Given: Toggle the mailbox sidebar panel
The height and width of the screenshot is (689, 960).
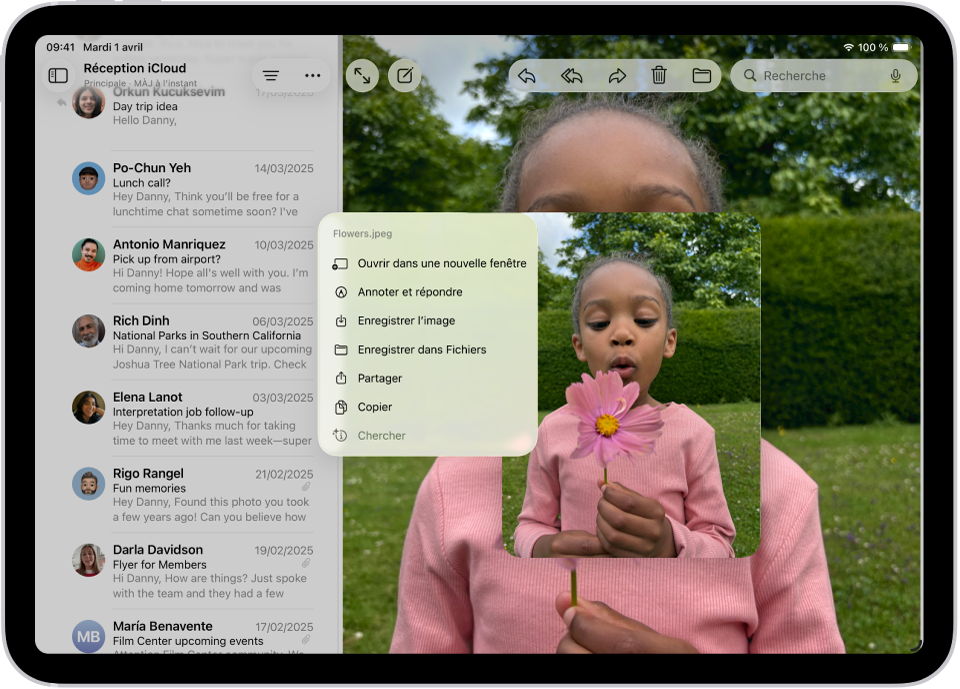Looking at the screenshot, I should coord(58,75).
